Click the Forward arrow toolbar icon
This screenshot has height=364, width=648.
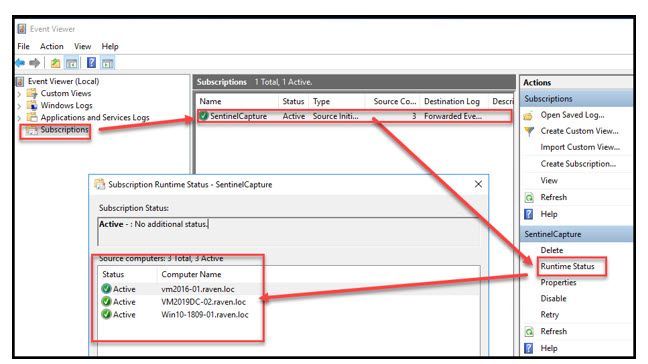coord(35,63)
